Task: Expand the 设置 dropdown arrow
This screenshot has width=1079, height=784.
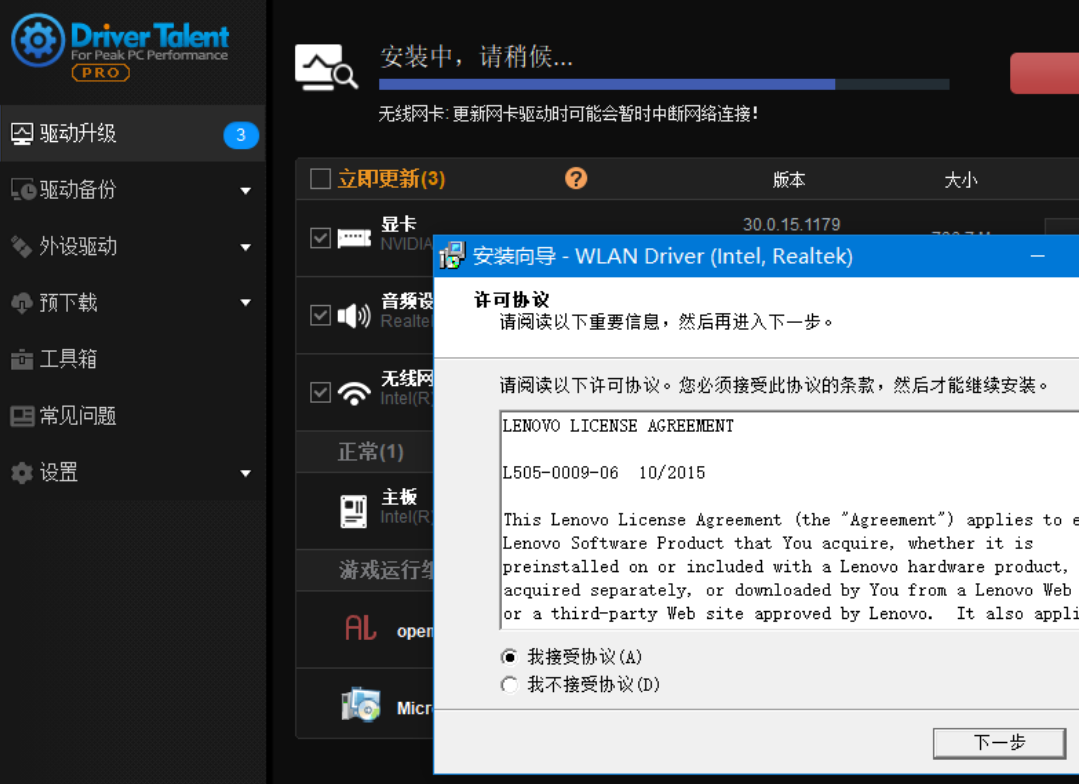Action: pos(246,474)
